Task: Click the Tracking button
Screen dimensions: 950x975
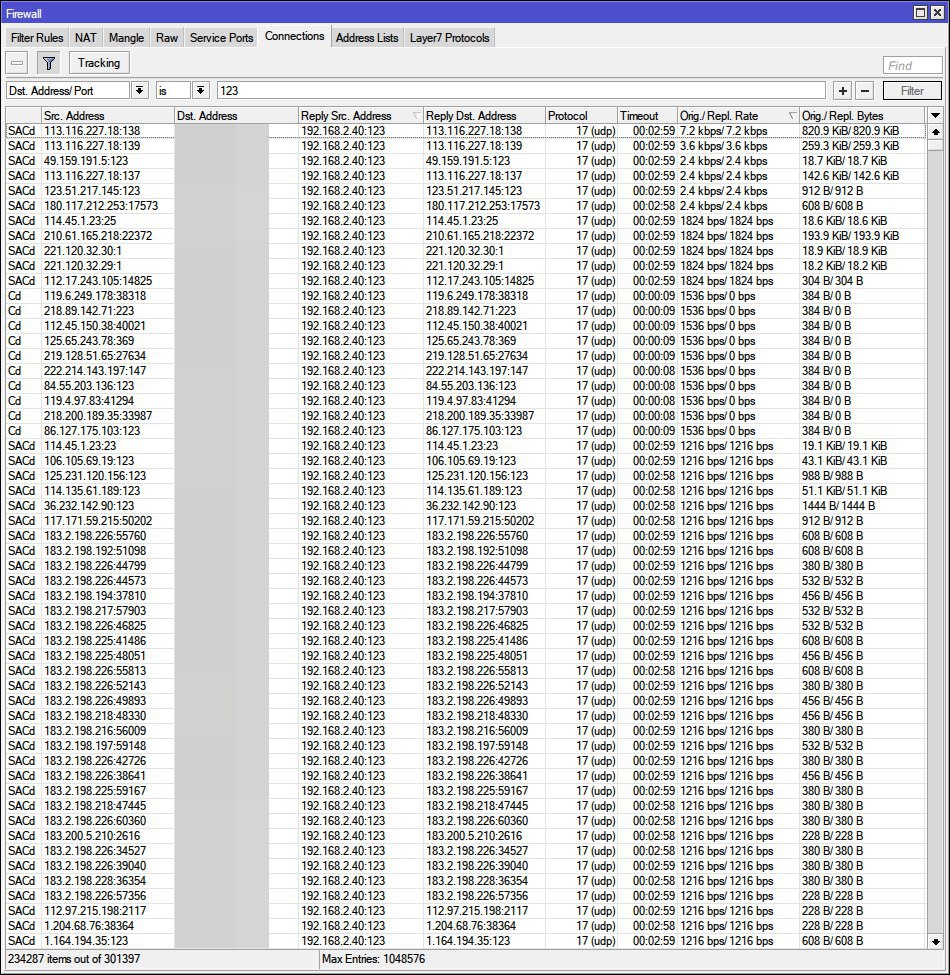Action: point(99,63)
